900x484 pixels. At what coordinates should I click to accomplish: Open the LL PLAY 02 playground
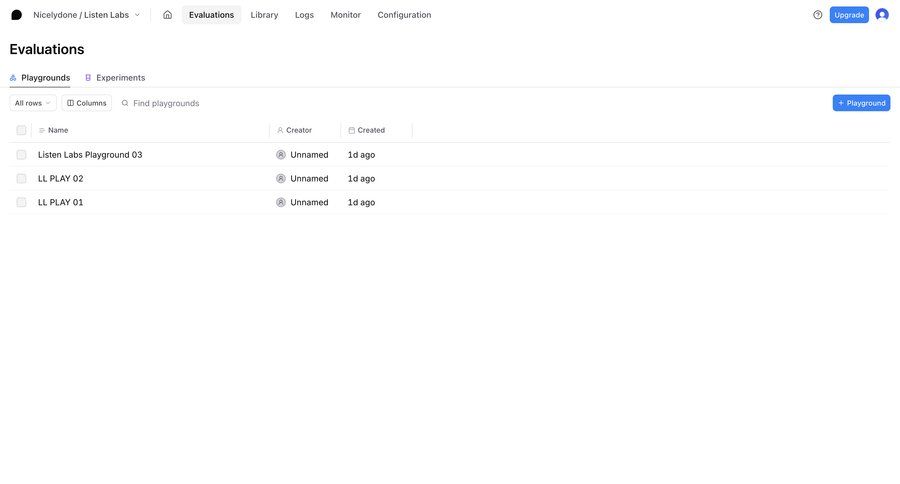click(x=60, y=179)
